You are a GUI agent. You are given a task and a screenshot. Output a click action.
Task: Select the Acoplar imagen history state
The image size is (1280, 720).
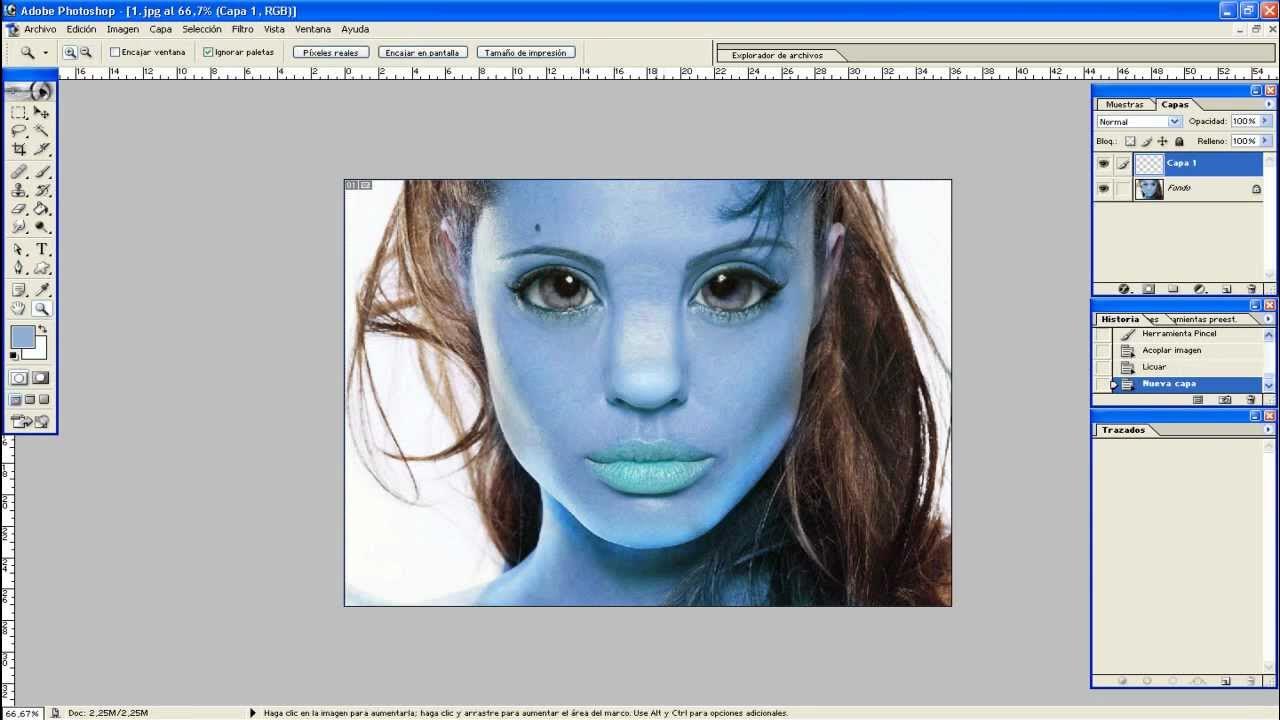tap(1186, 350)
